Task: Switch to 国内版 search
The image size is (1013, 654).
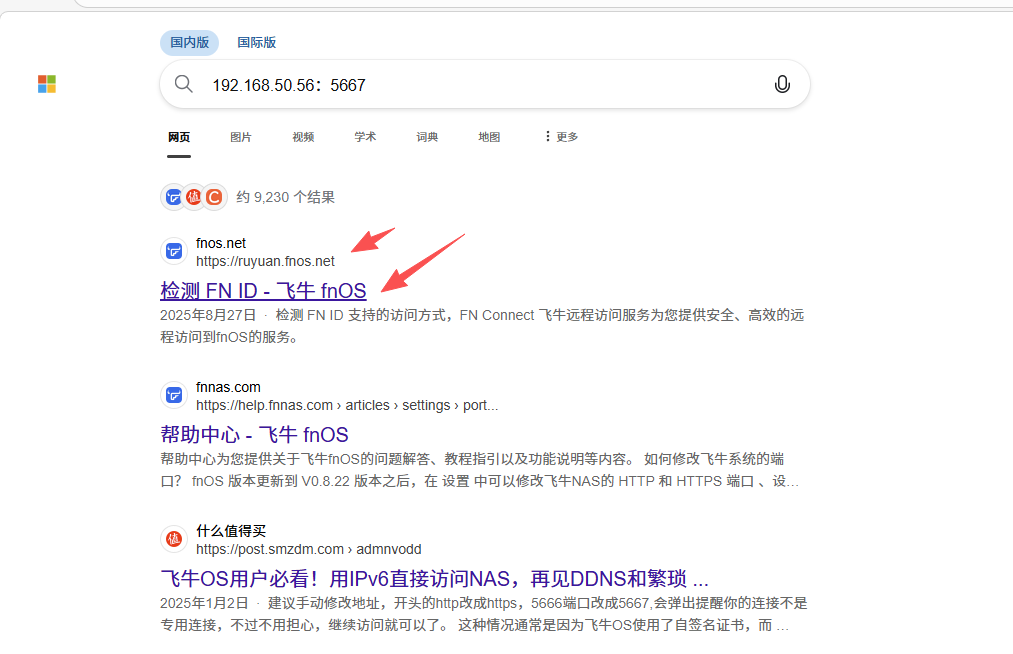Action: pos(189,43)
